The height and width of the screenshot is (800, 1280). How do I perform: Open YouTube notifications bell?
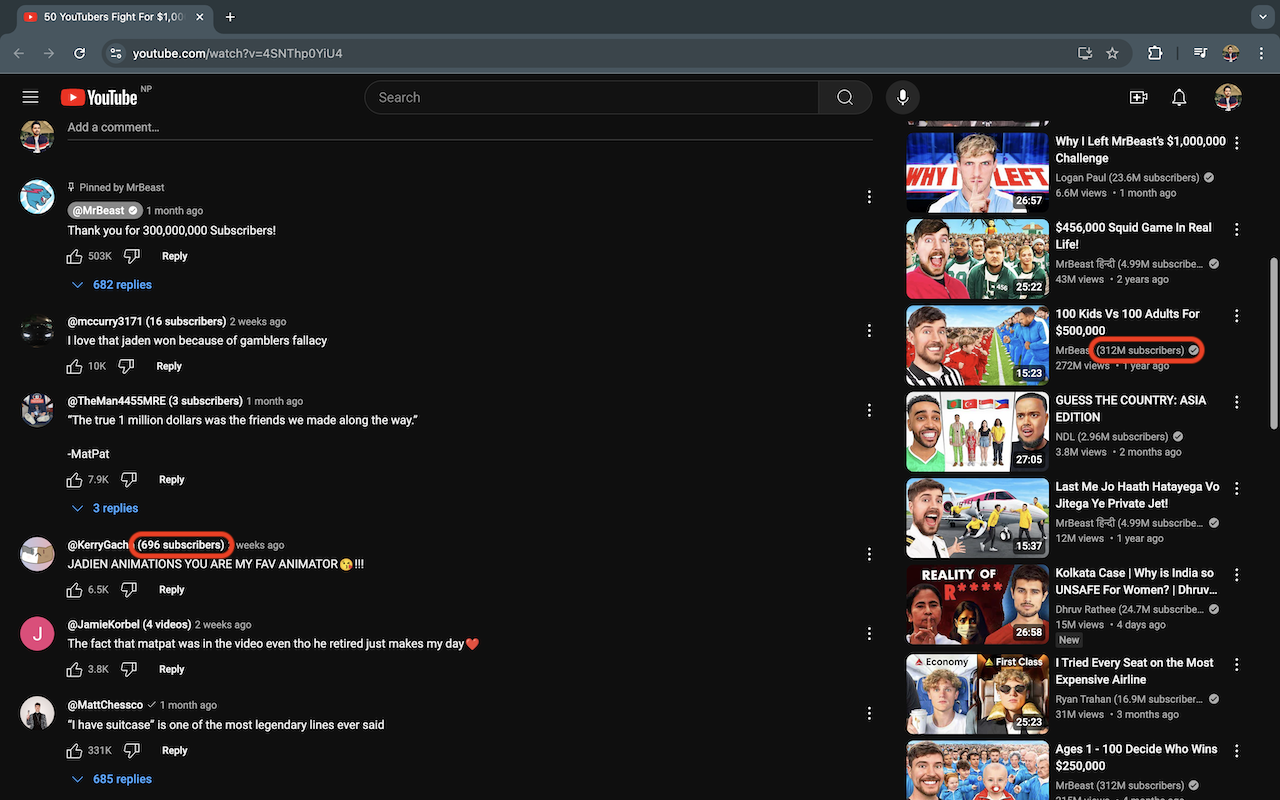pyautogui.click(x=1179, y=97)
